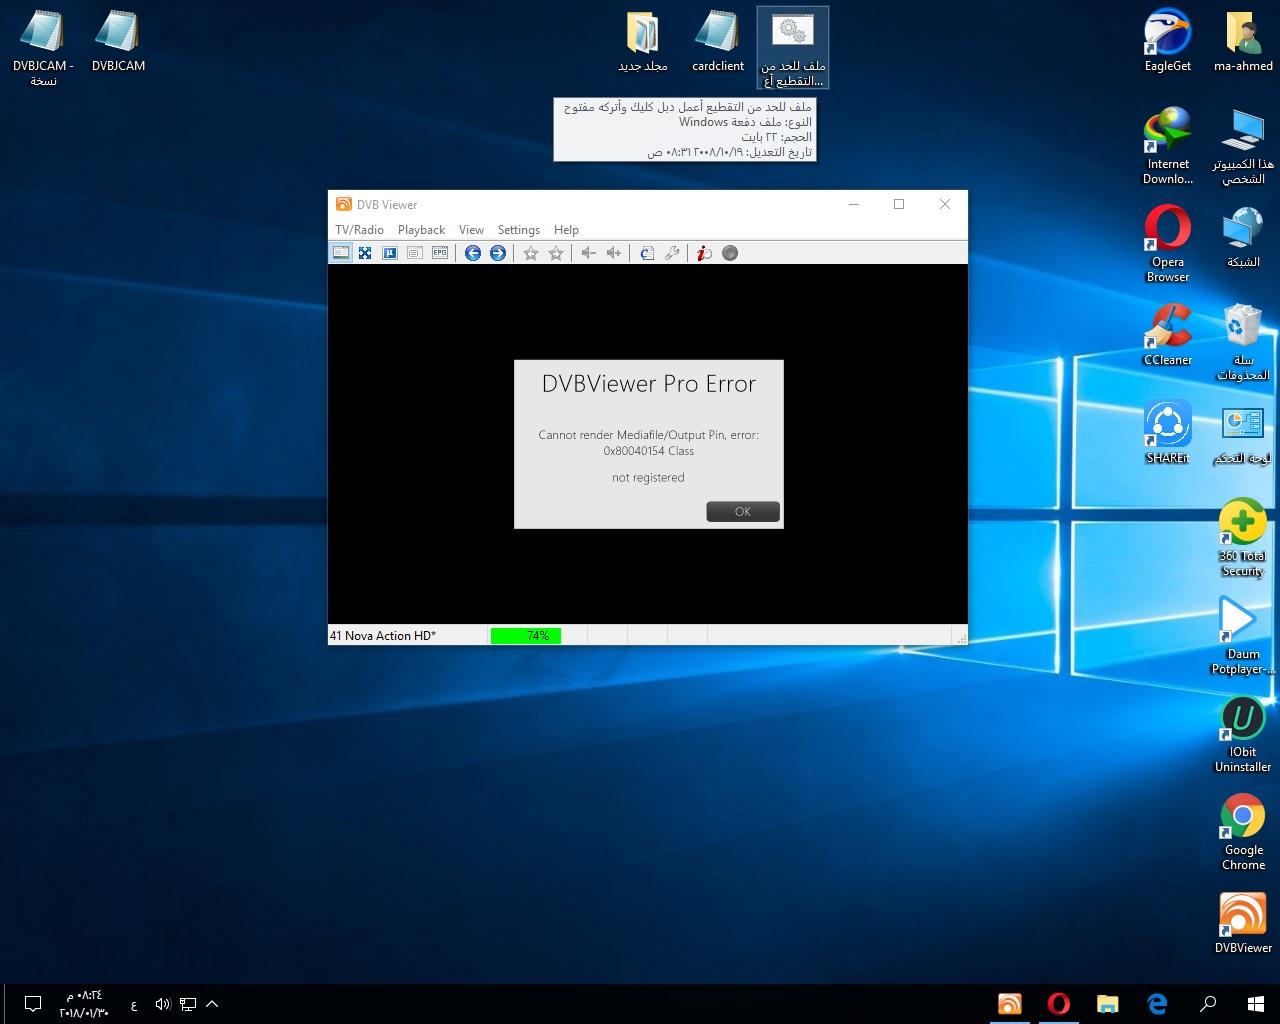The width and height of the screenshot is (1280, 1024).
Task: Click the grey record circle icon
Action: click(x=730, y=253)
